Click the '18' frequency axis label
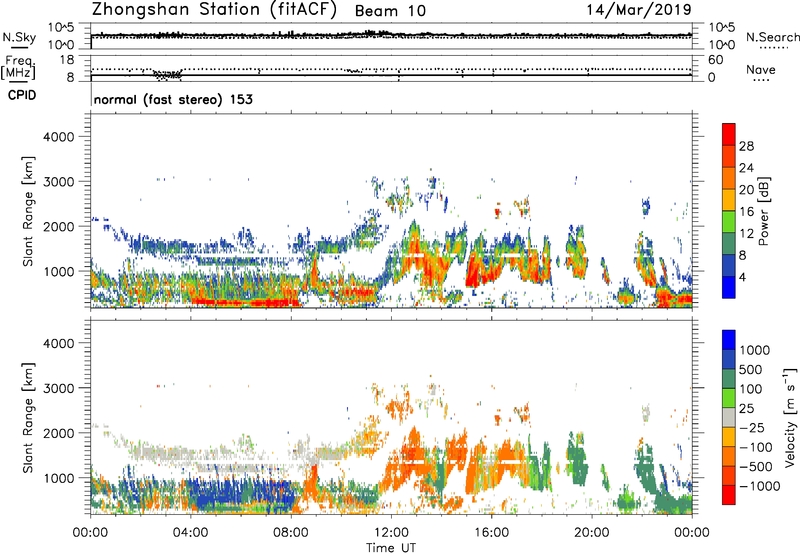 click(x=66, y=60)
